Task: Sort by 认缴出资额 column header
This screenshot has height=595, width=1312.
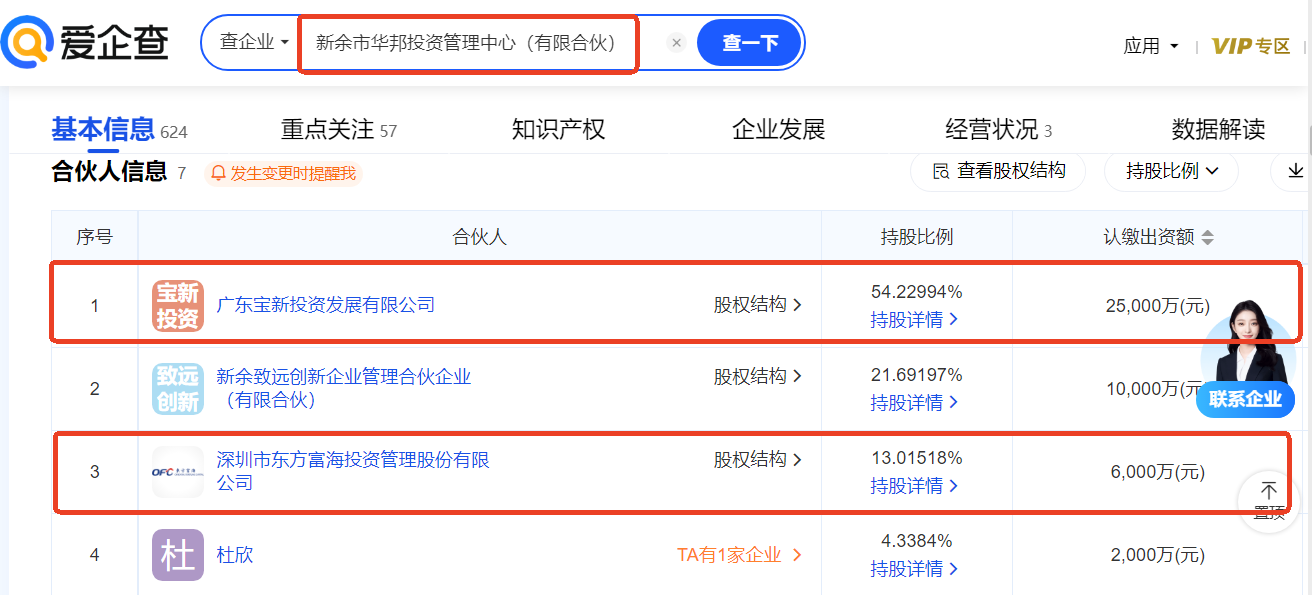Action: (1158, 237)
